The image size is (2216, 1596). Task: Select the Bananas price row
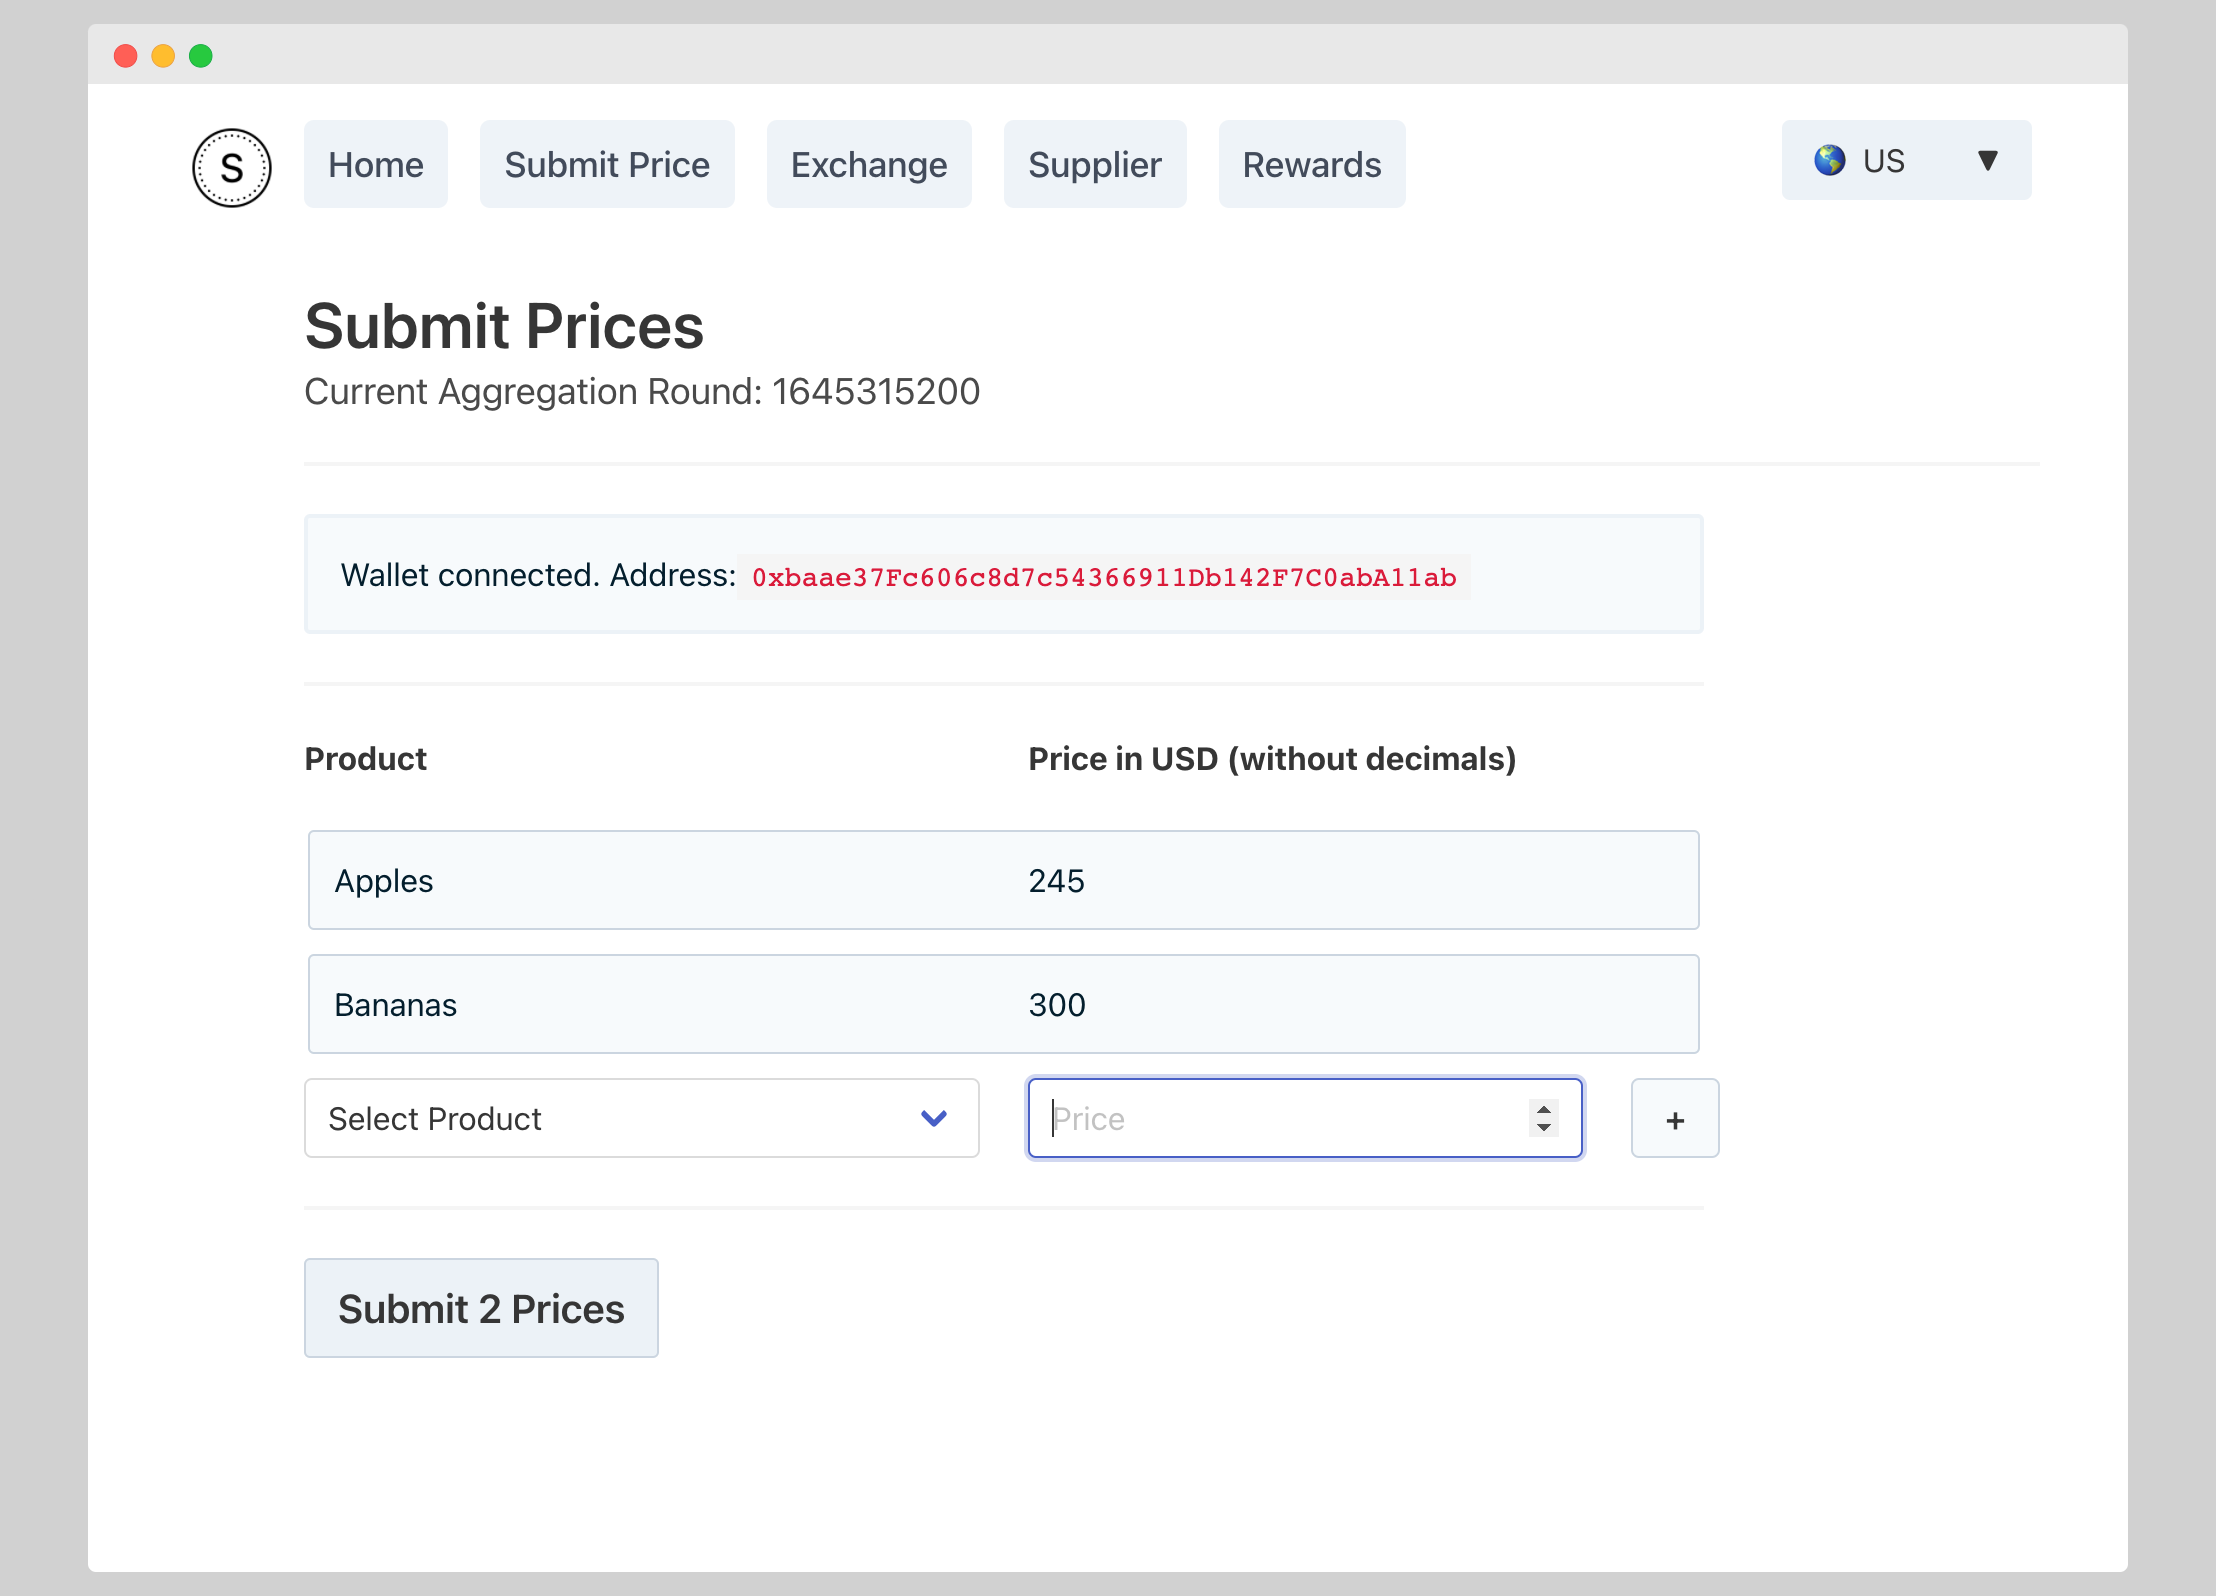[1003, 1004]
